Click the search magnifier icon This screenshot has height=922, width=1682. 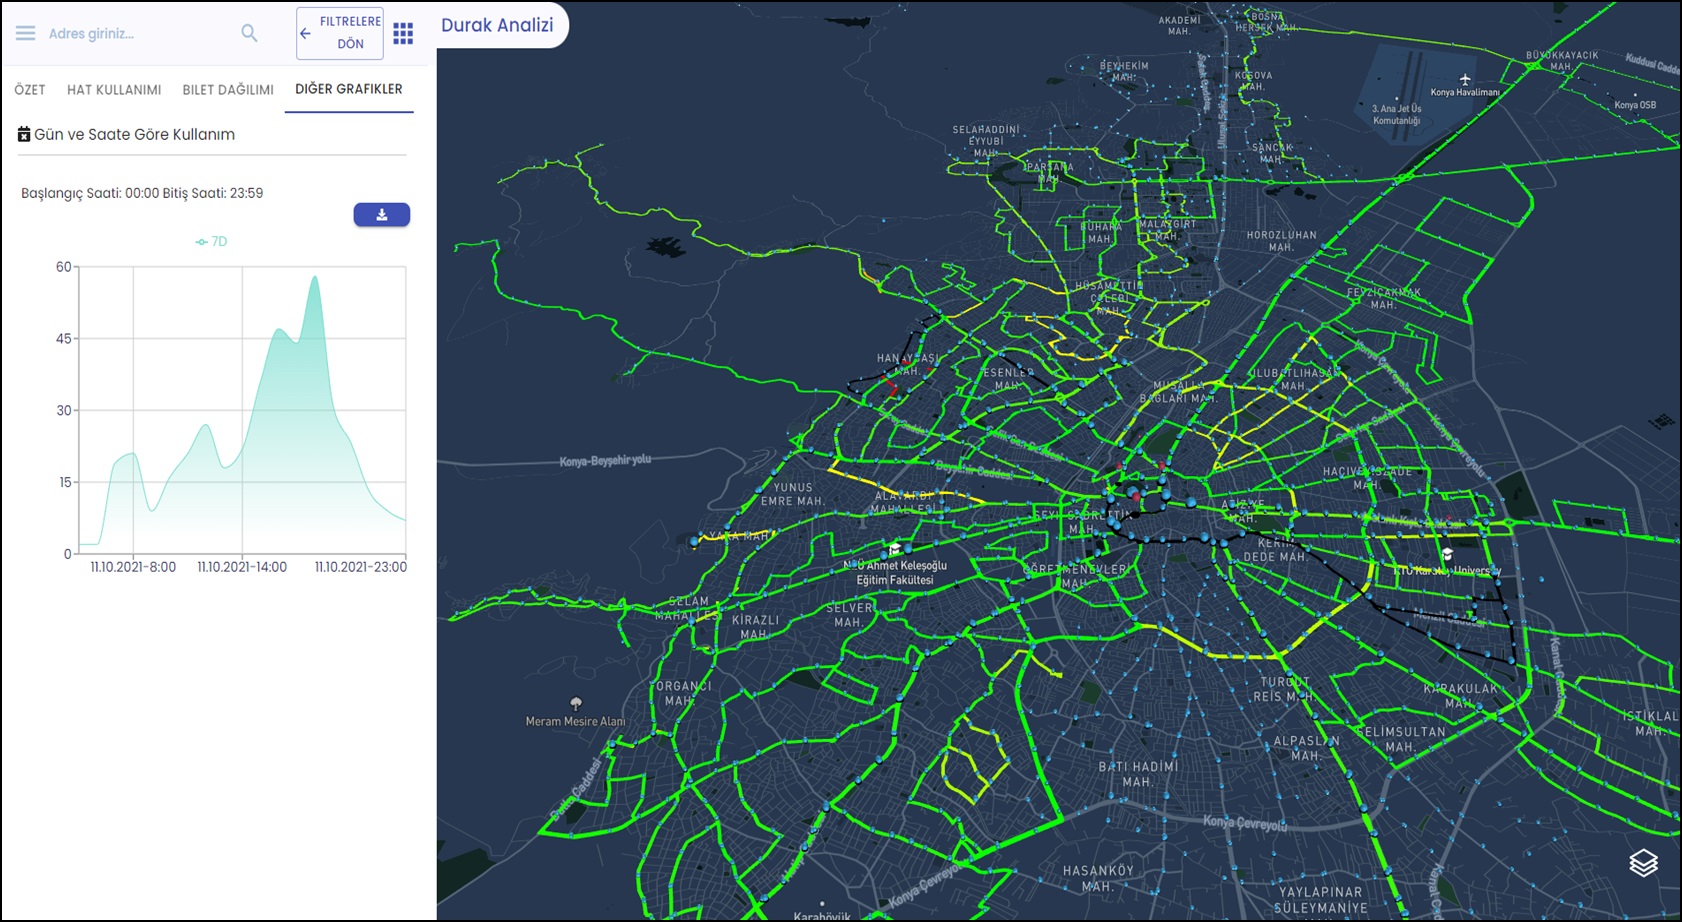click(x=249, y=33)
